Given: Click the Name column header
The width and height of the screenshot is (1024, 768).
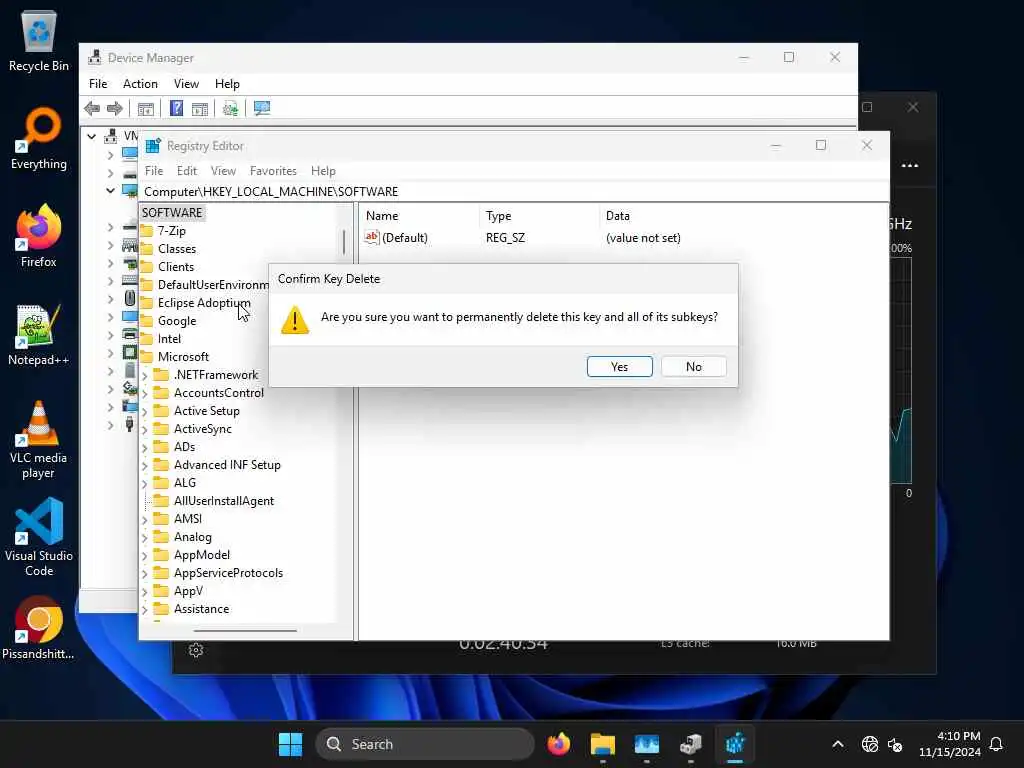Looking at the screenshot, I should 382,216.
